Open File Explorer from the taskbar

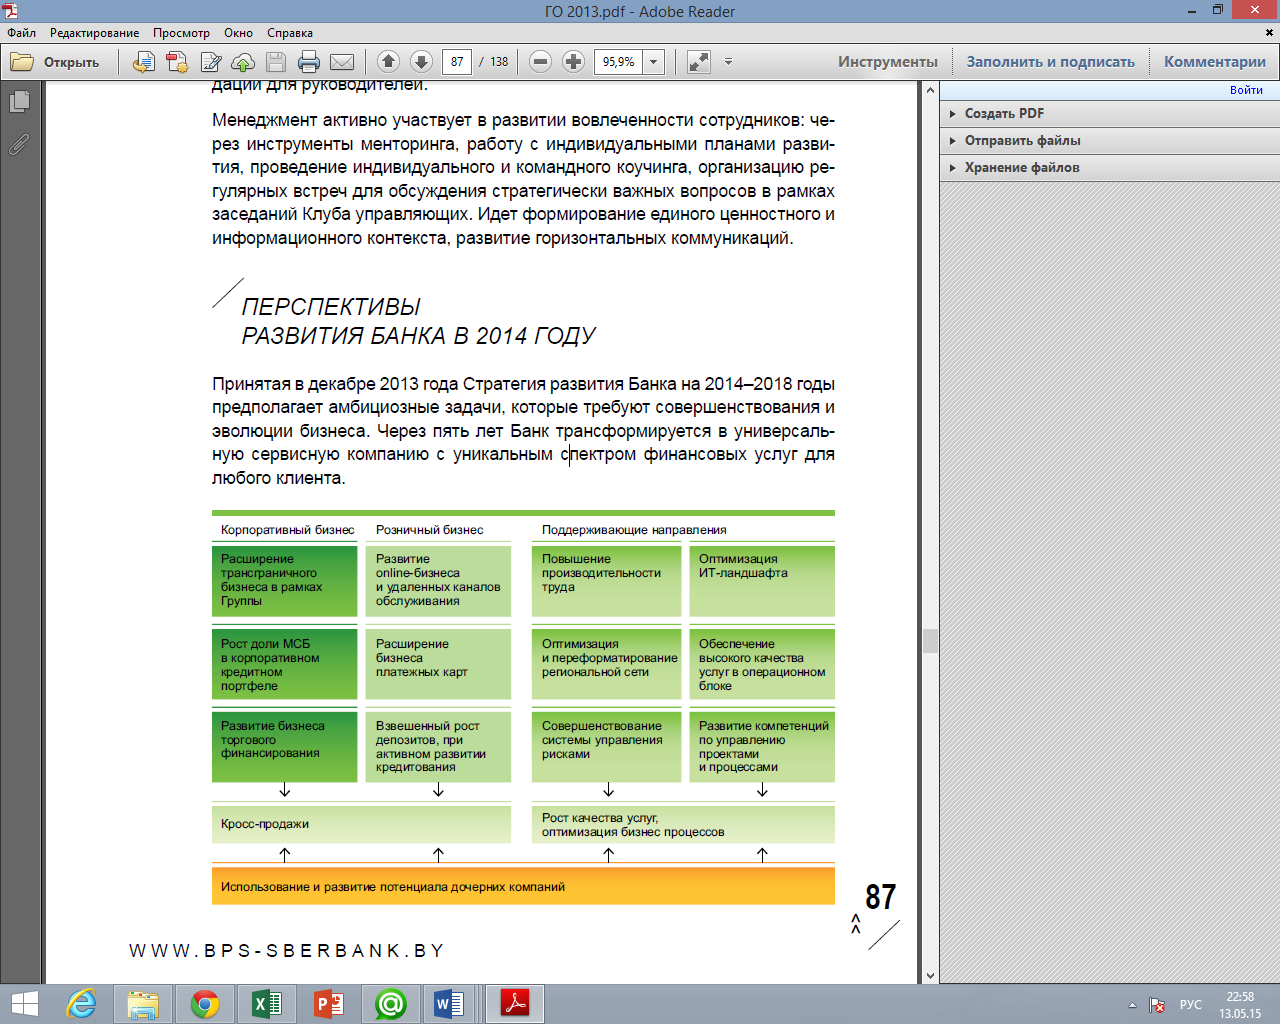pos(143,1004)
